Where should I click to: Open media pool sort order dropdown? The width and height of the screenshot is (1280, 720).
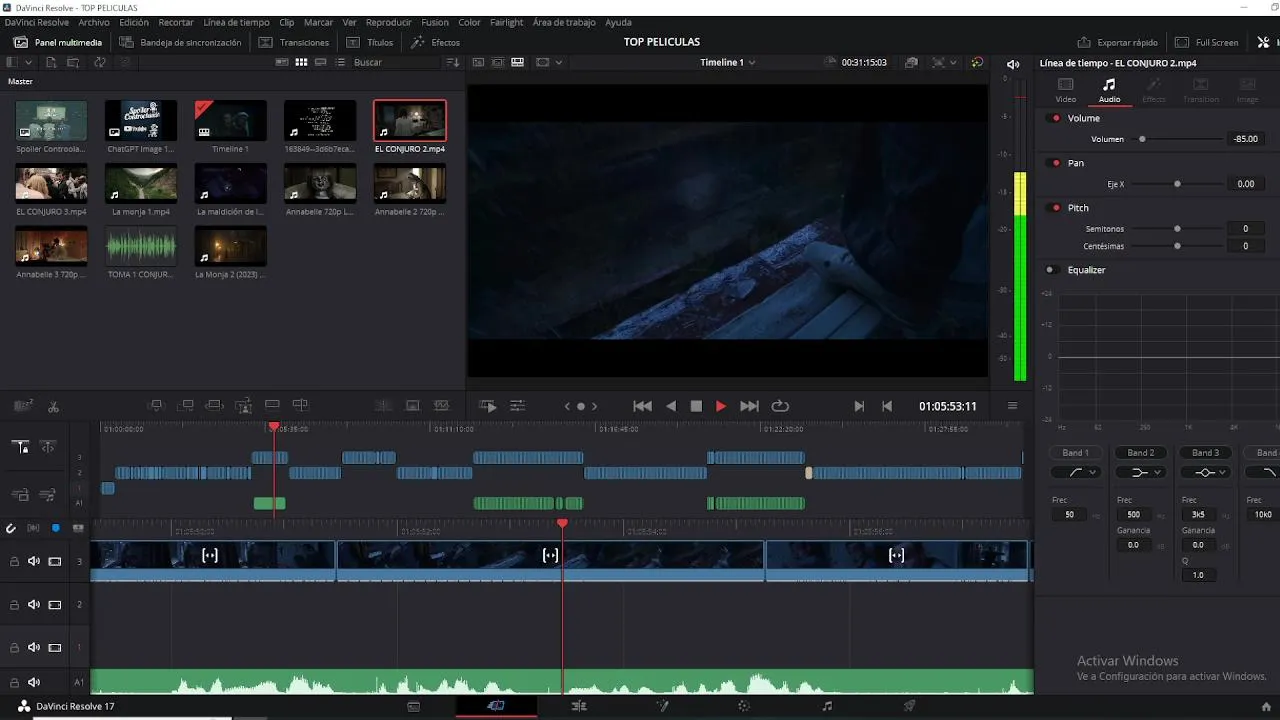point(453,62)
